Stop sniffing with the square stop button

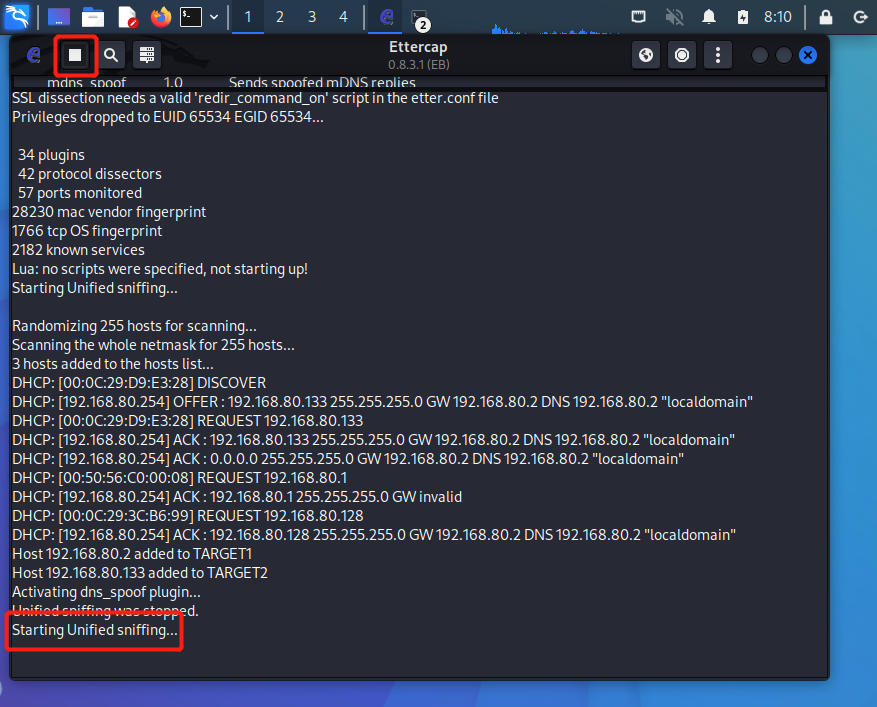(x=75, y=55)
